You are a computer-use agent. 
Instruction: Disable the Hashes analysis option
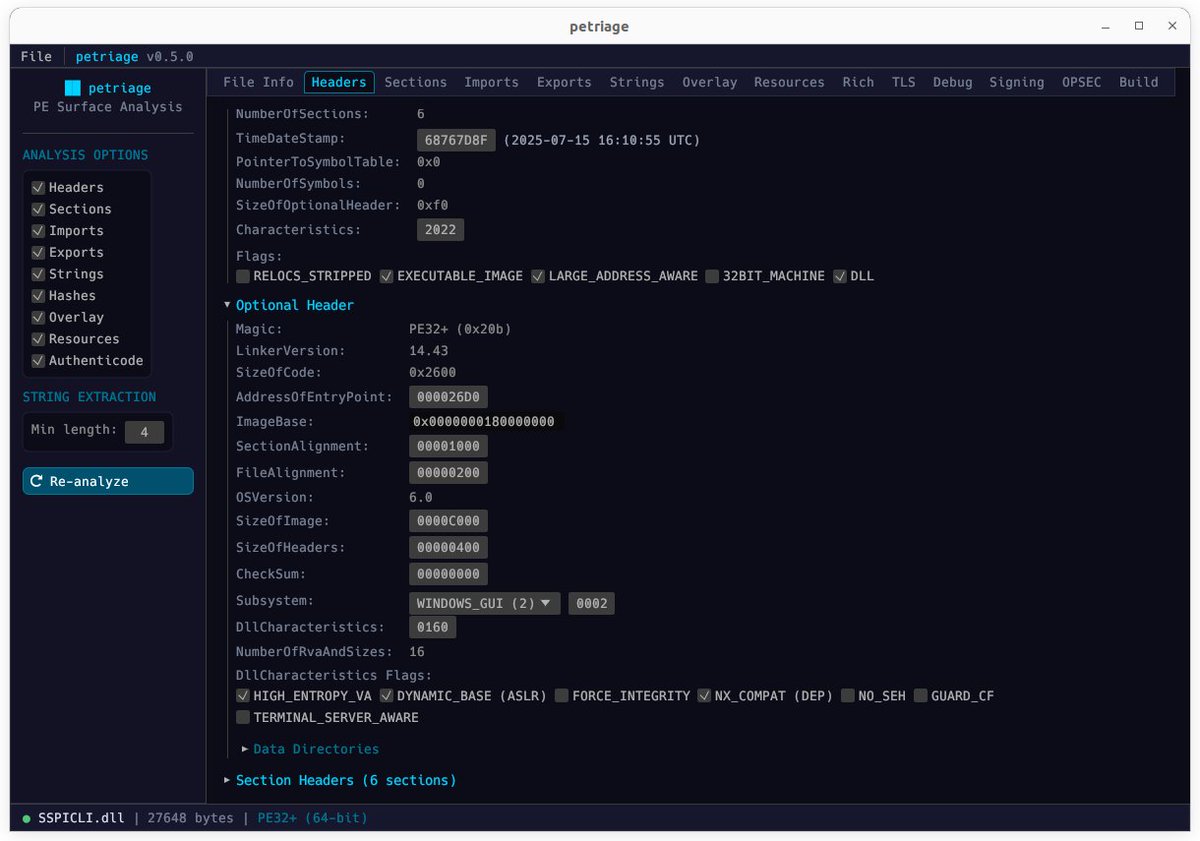38,296
